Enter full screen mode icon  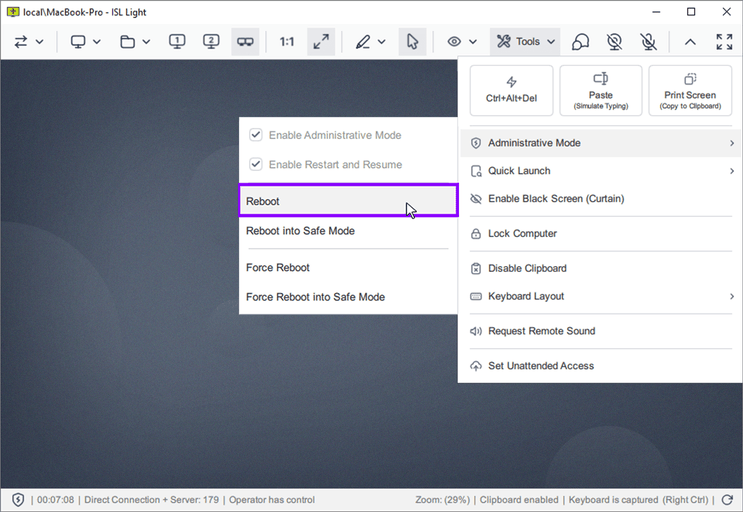(x=724, y=42)
